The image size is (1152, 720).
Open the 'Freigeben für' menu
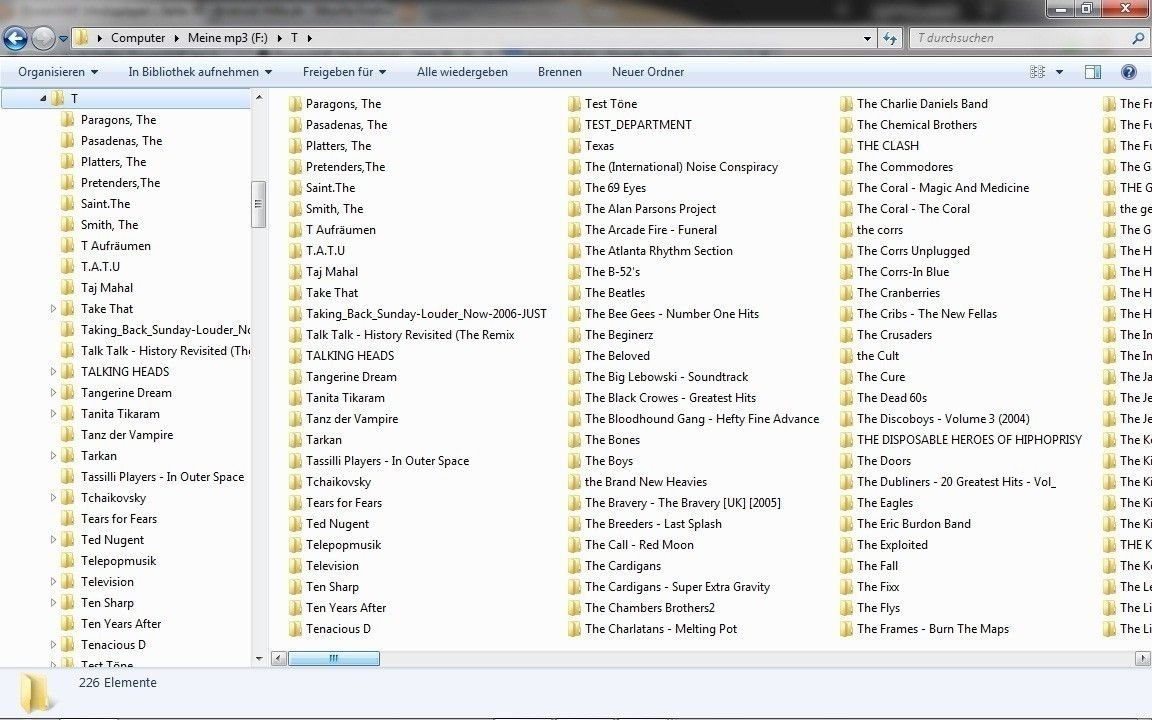pos(344,72)
